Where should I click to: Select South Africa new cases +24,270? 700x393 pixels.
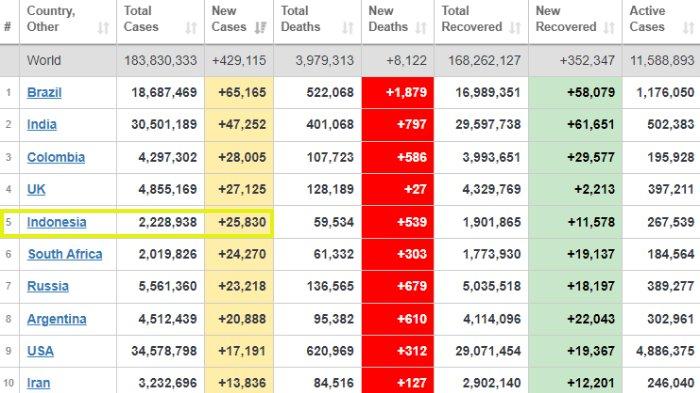click(242, 254)
